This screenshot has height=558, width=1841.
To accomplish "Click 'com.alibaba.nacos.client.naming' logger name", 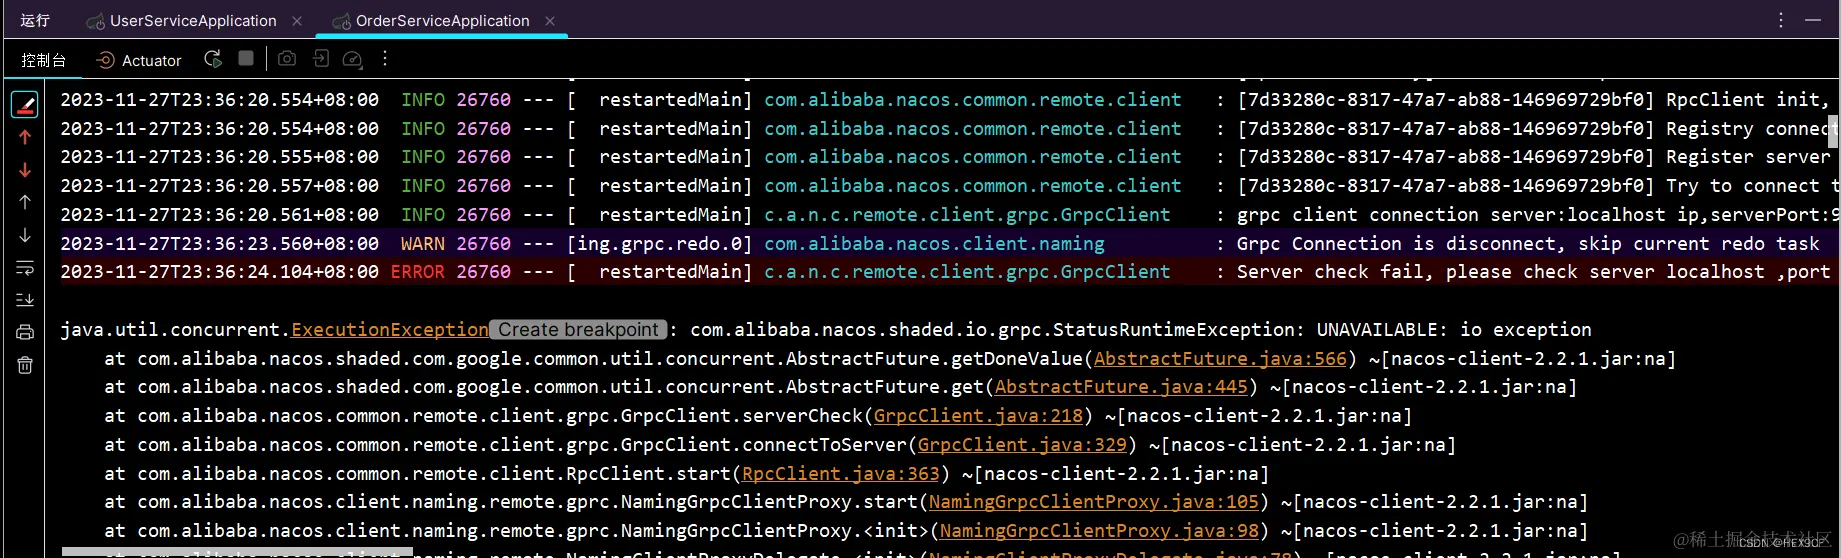I will pyautogui.click(x=935, y=244).
